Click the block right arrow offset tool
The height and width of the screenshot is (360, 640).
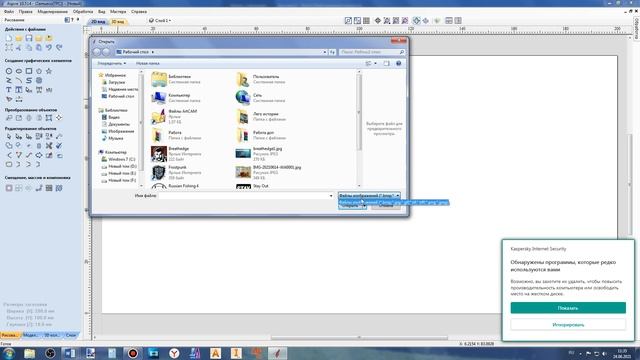(x=39, y=155)
